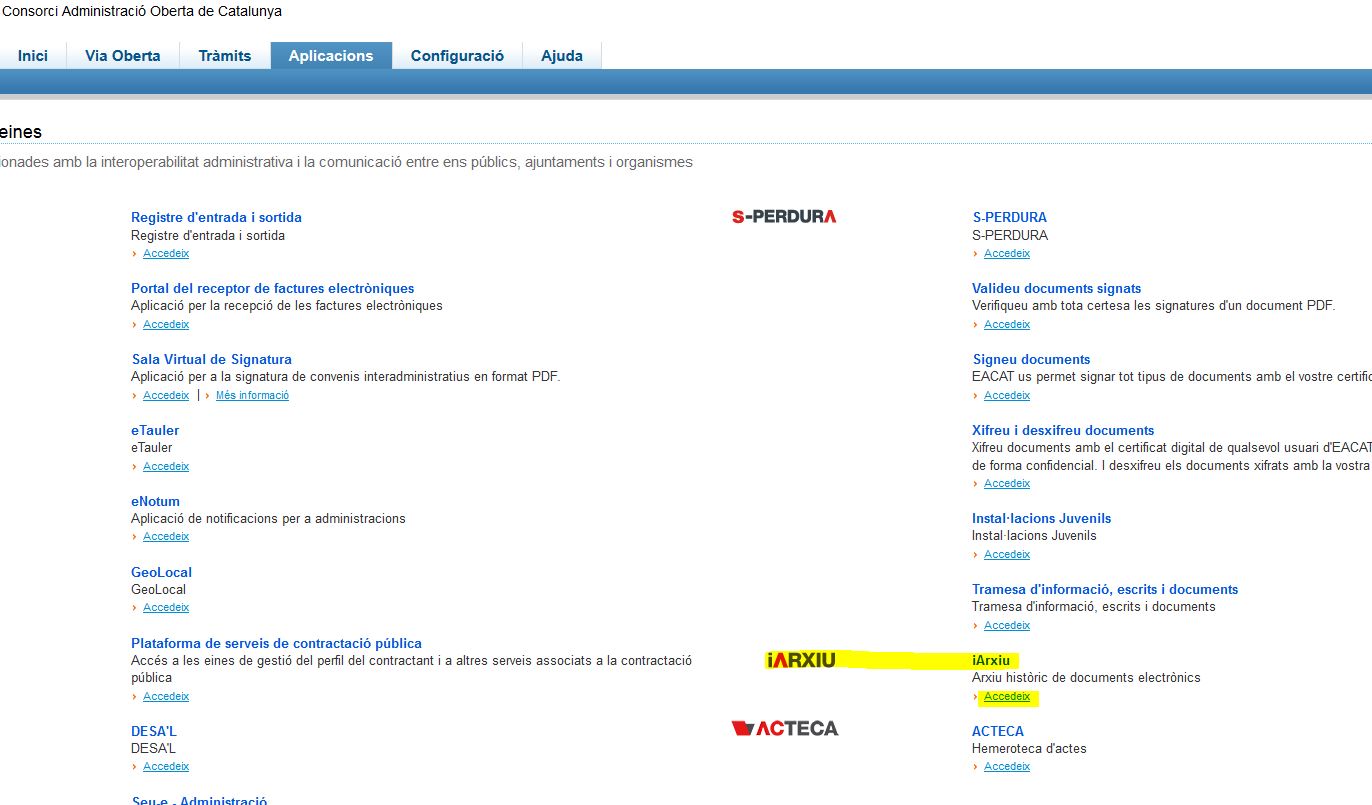This screenshot has height=805, width=1372.
Task: Open Plataforma de serveis de contractació pública
Action: tap(276, 643)
